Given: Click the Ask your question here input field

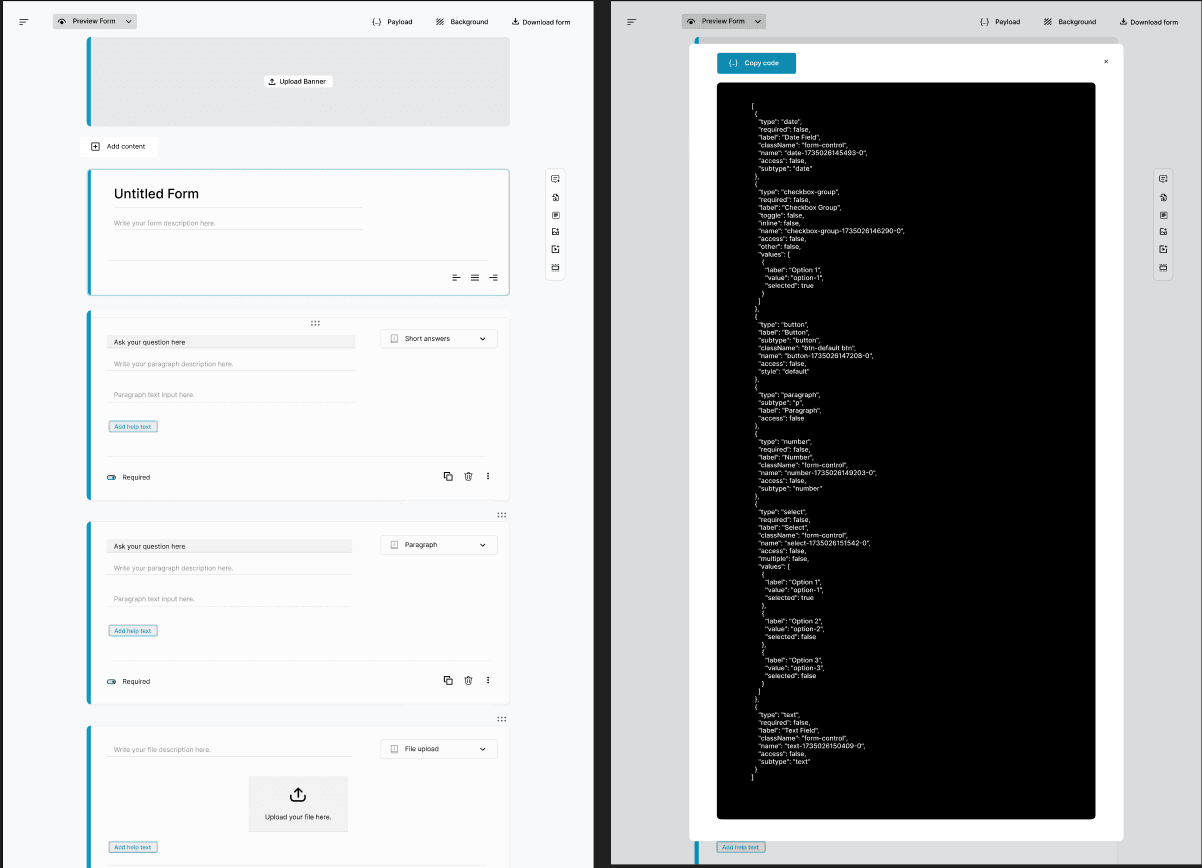Looking at the screenshot, I should coord(230,342).
